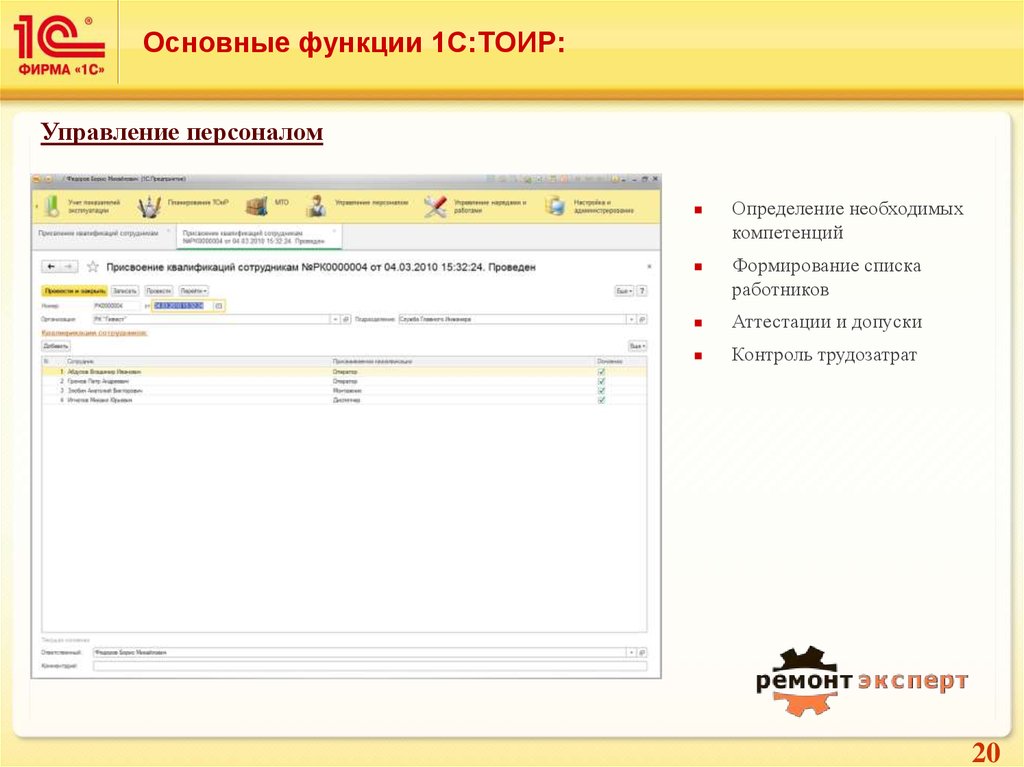Open the Управление нарядами и работами section
The height and width of the screenshot is (767, 1024).
[475, 206]
